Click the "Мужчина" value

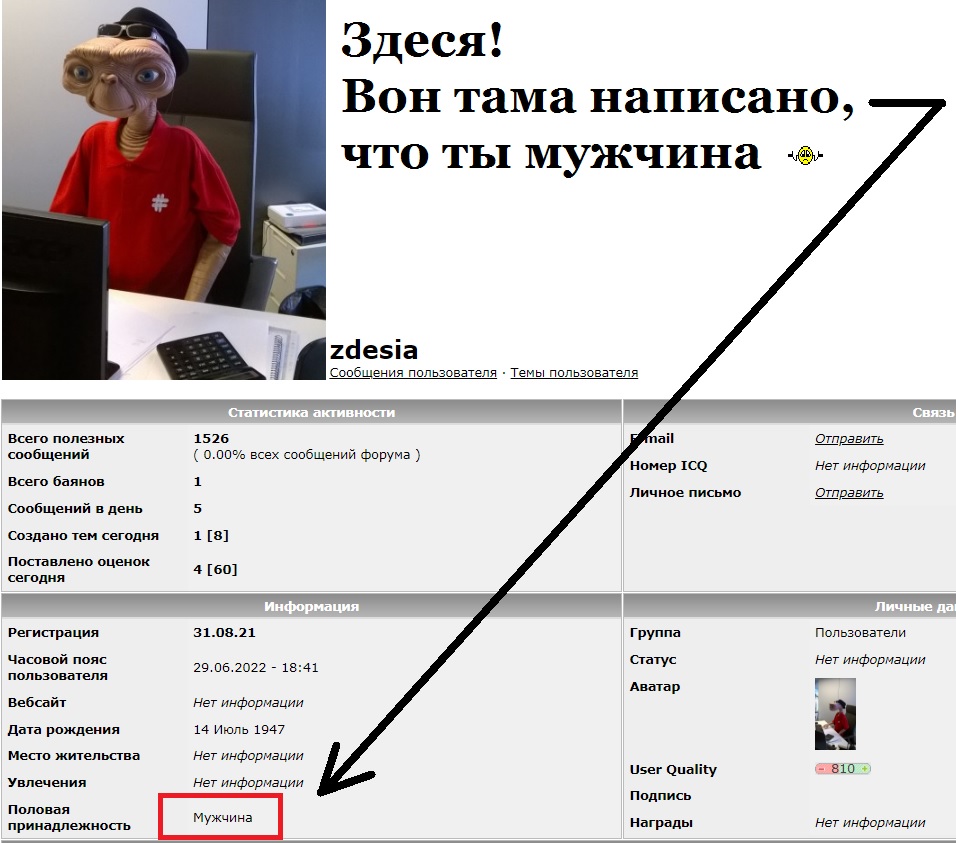pyautogui.click(x=223, y=817)
